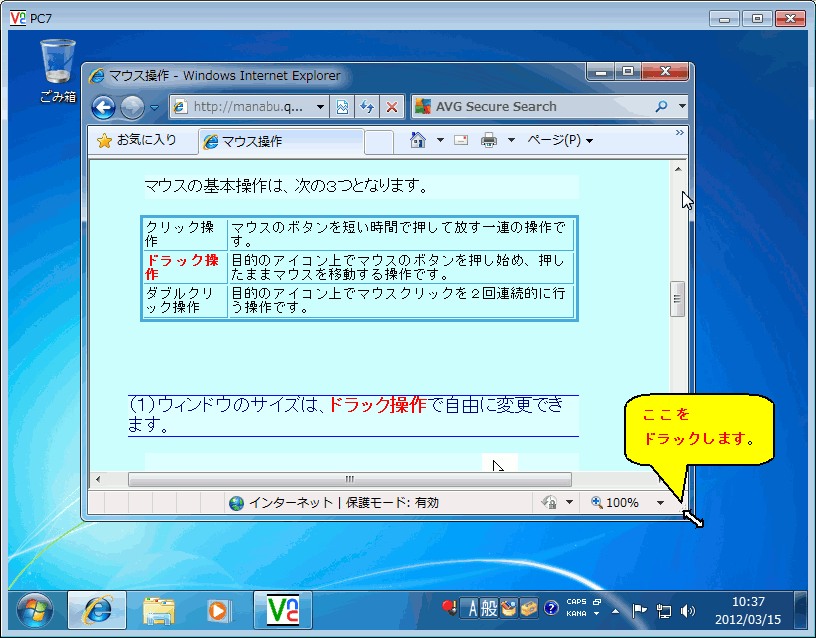Click the volume speaker icon in system tray
816x638 pixels.
tap(687, 610)
